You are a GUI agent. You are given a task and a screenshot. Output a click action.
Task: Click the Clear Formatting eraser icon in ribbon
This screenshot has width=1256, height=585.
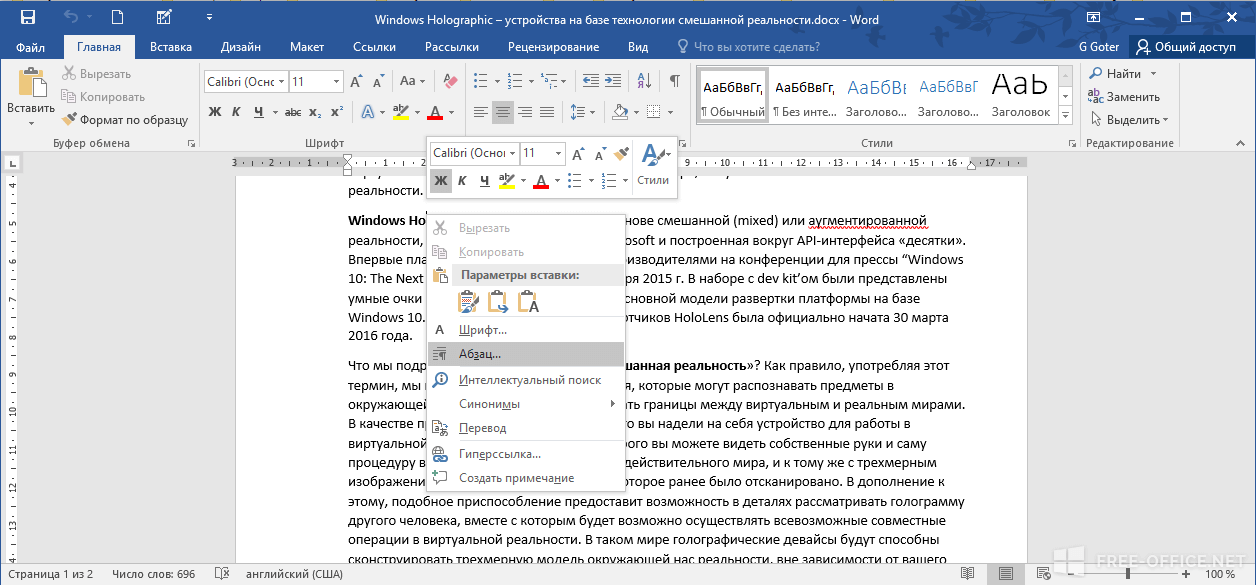coord(449,81)
